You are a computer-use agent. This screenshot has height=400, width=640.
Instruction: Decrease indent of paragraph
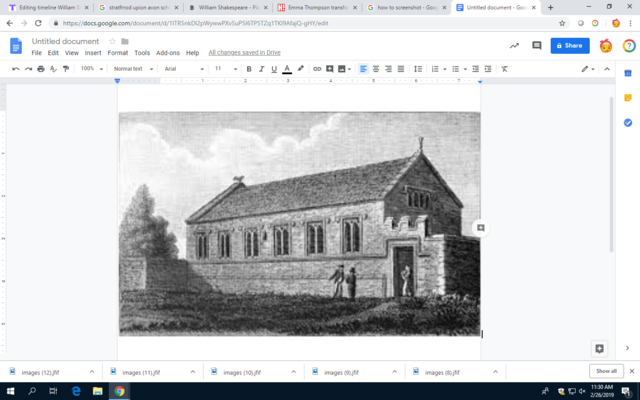click(475, 69)
